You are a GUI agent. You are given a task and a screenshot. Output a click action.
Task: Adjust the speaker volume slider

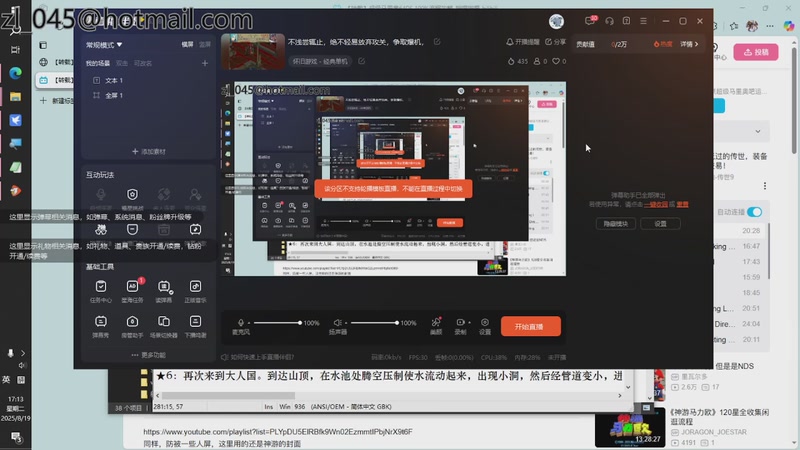(374, 323)
